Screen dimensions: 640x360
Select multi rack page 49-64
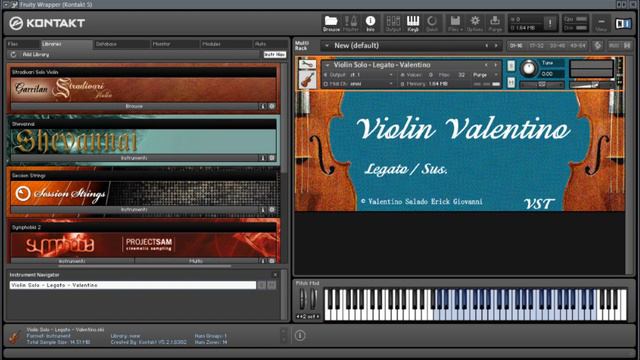578,46
